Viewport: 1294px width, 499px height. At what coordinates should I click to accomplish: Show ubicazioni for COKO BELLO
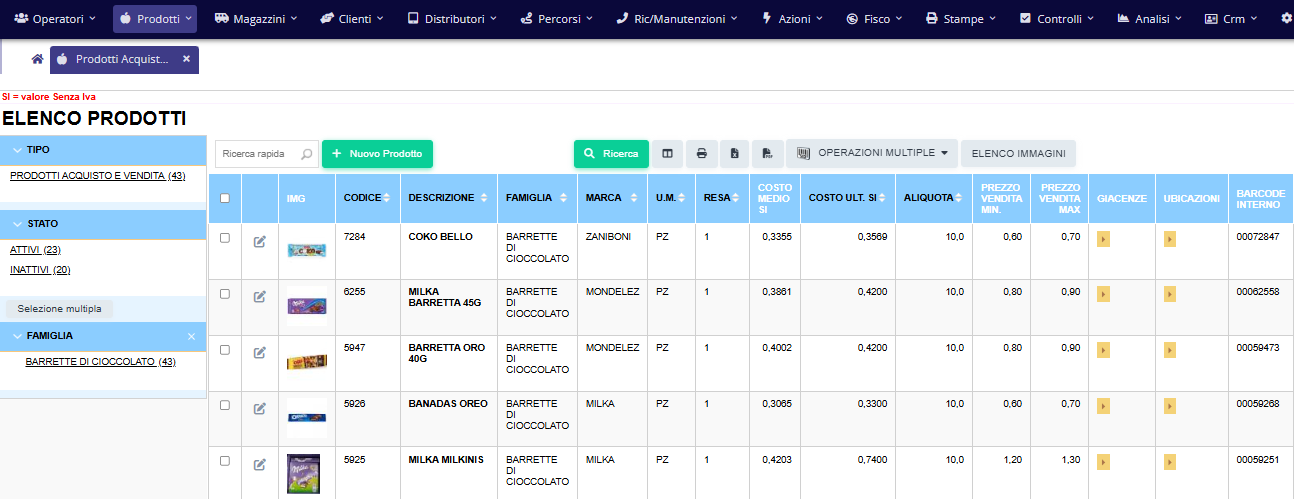1170,239
